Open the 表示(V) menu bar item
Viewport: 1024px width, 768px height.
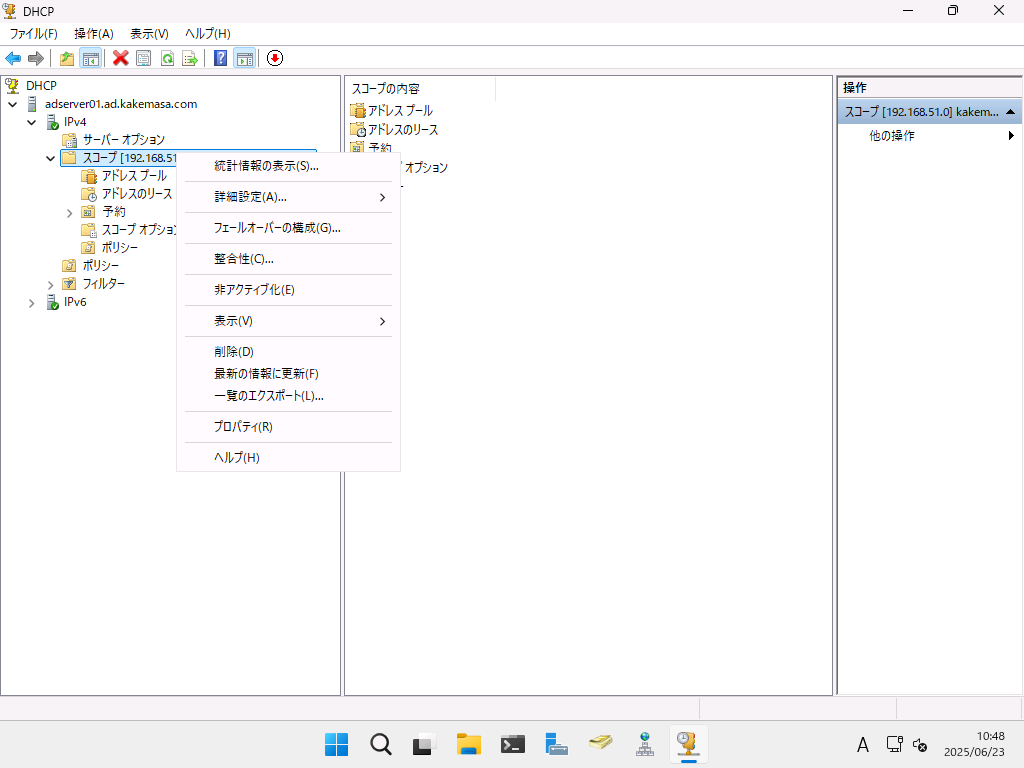pos(149,34)
